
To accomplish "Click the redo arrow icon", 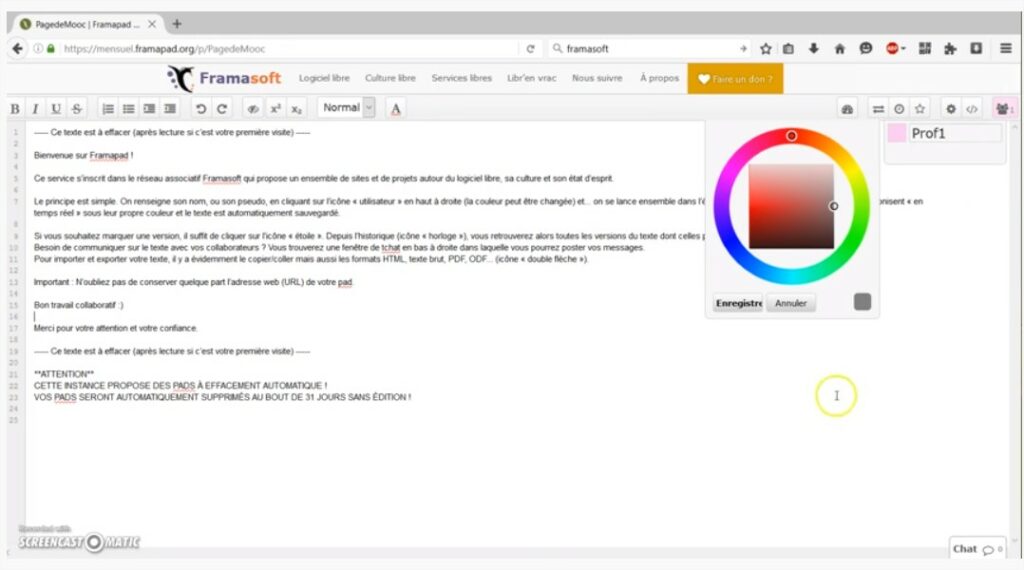I will point(222,108).
